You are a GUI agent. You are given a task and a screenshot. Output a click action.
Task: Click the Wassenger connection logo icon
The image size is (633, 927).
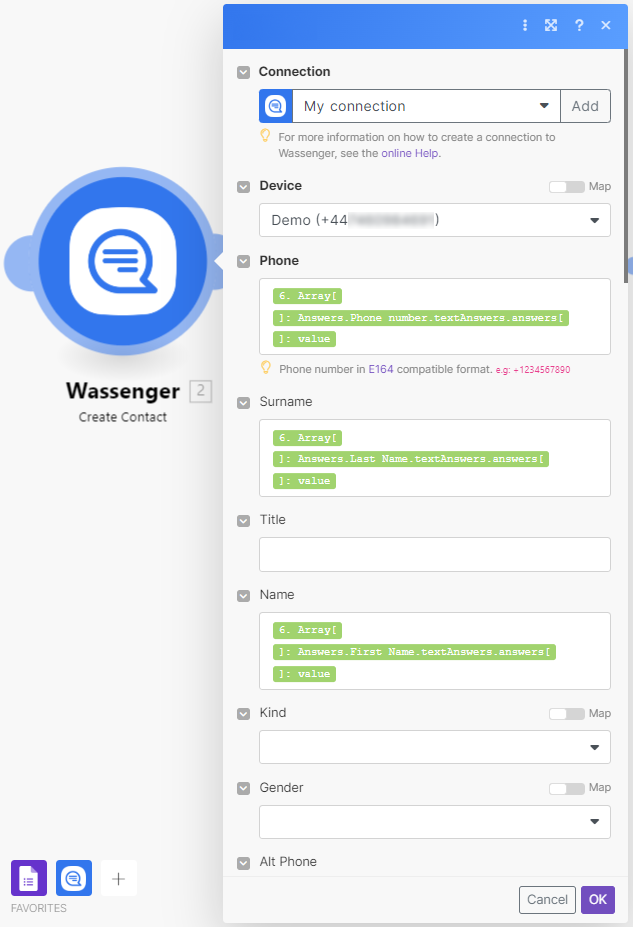point(276,106)
